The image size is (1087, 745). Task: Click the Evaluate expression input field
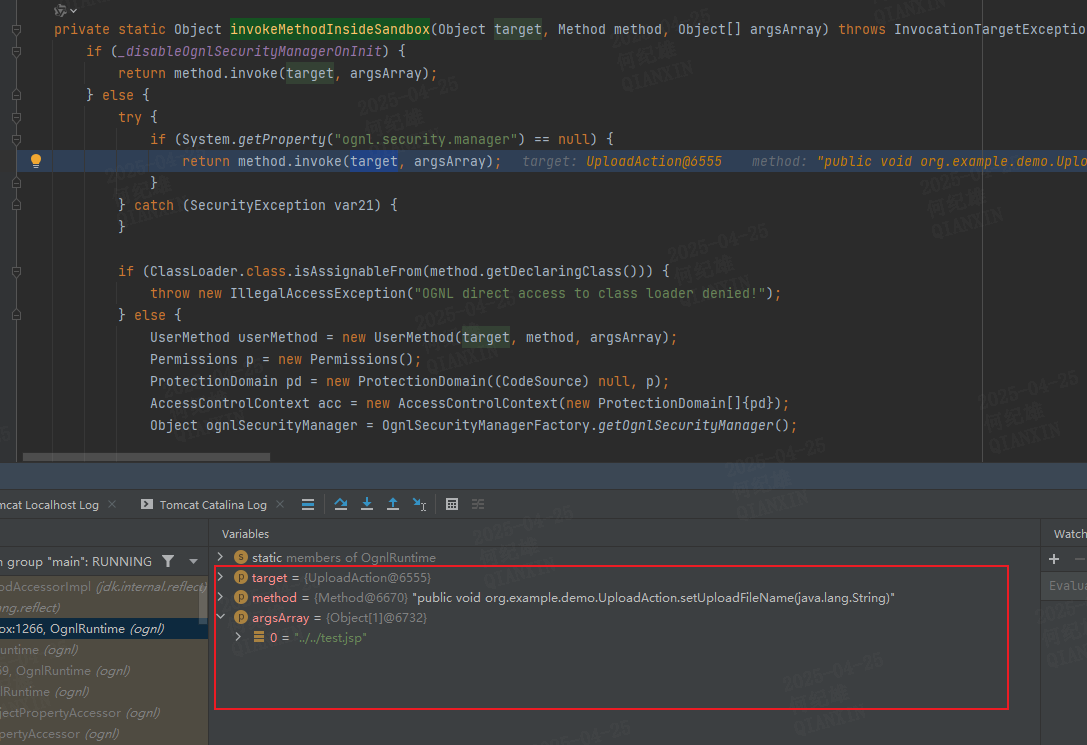1065,586
